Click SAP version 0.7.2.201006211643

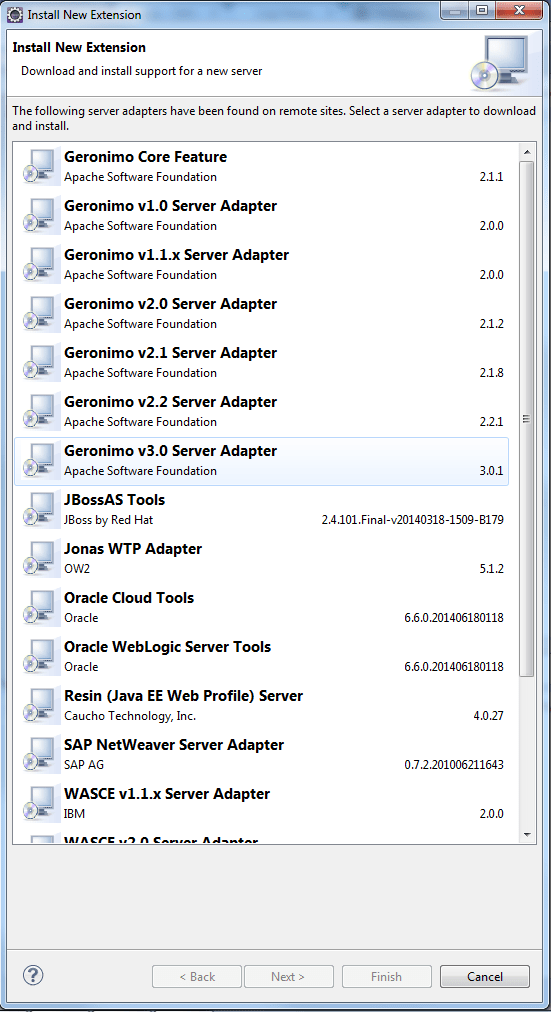coord(454,765)
